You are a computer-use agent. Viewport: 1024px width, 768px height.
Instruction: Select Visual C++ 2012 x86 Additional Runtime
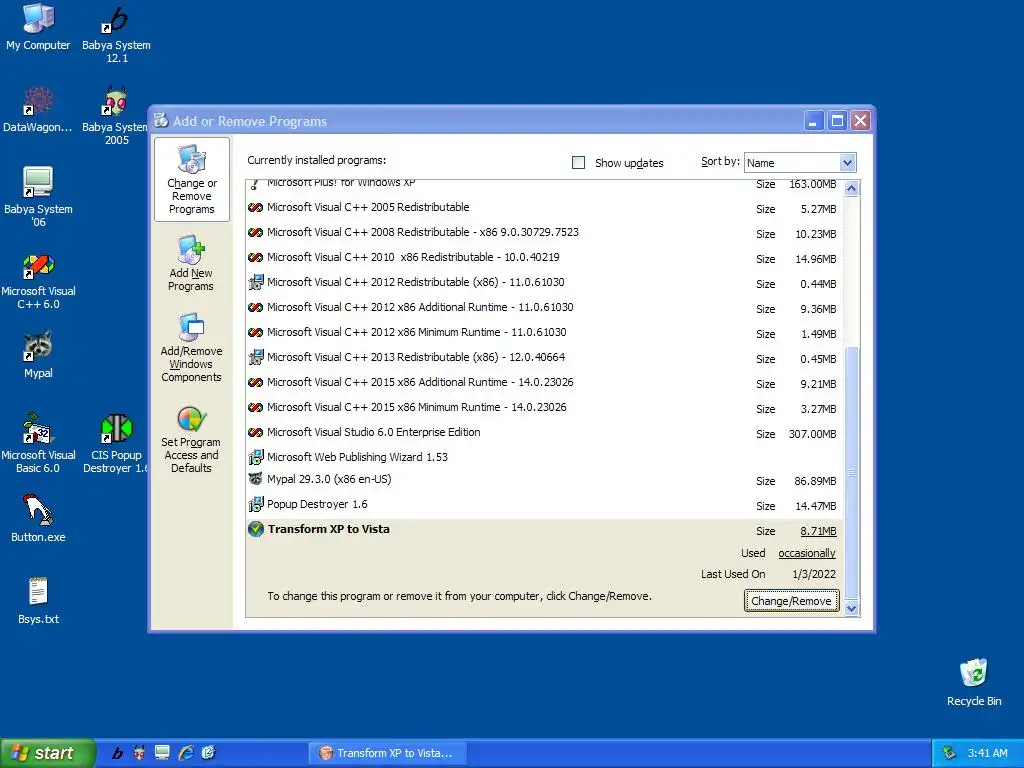pos(544,308)
